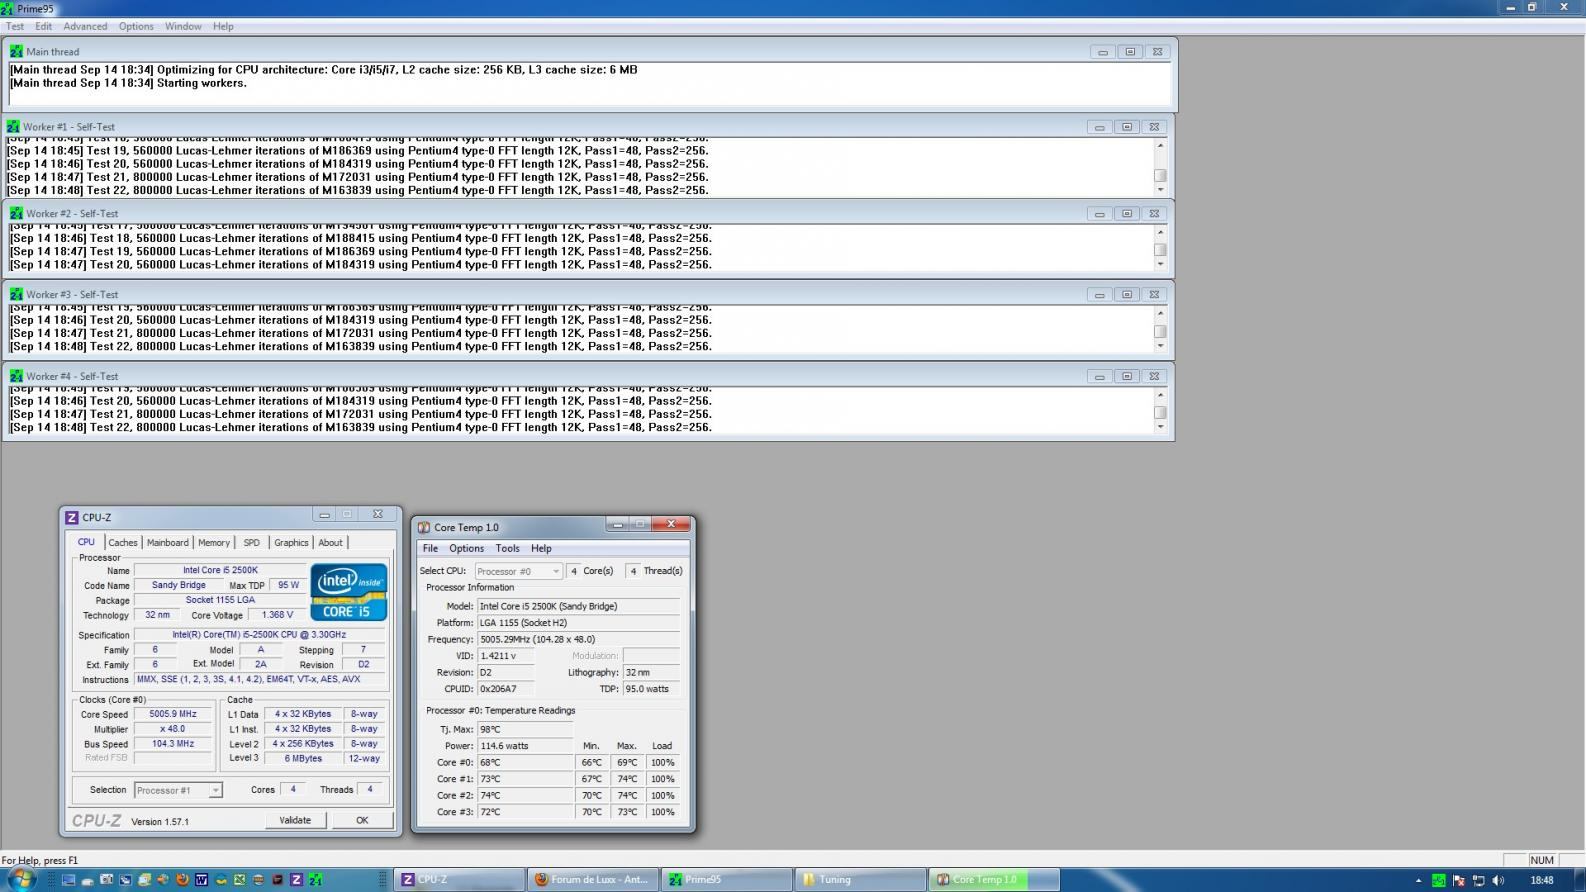The width and height of the screenshot is (1586, 892).
Task: Click CPU-Z title bar Z icon
Action: (x=71, y=517)
